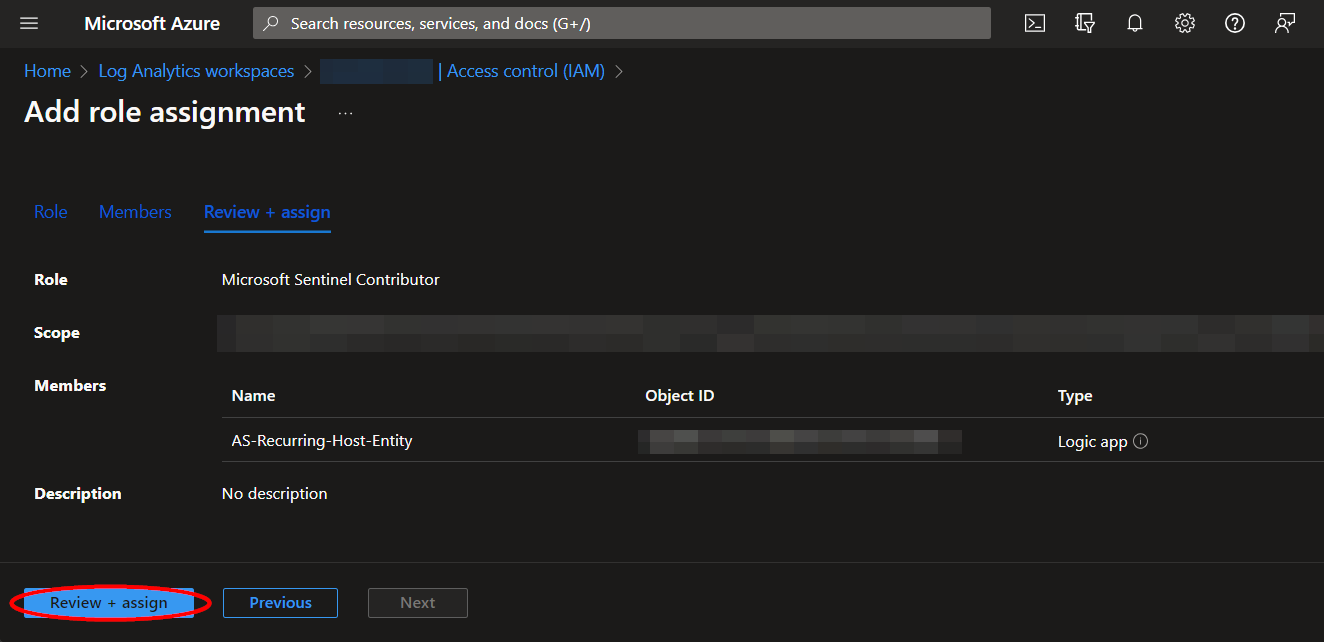This screenshot has width=1324, height=642.
Task: Click the Logic app type cell
Action: click(x=1093, y=441)
